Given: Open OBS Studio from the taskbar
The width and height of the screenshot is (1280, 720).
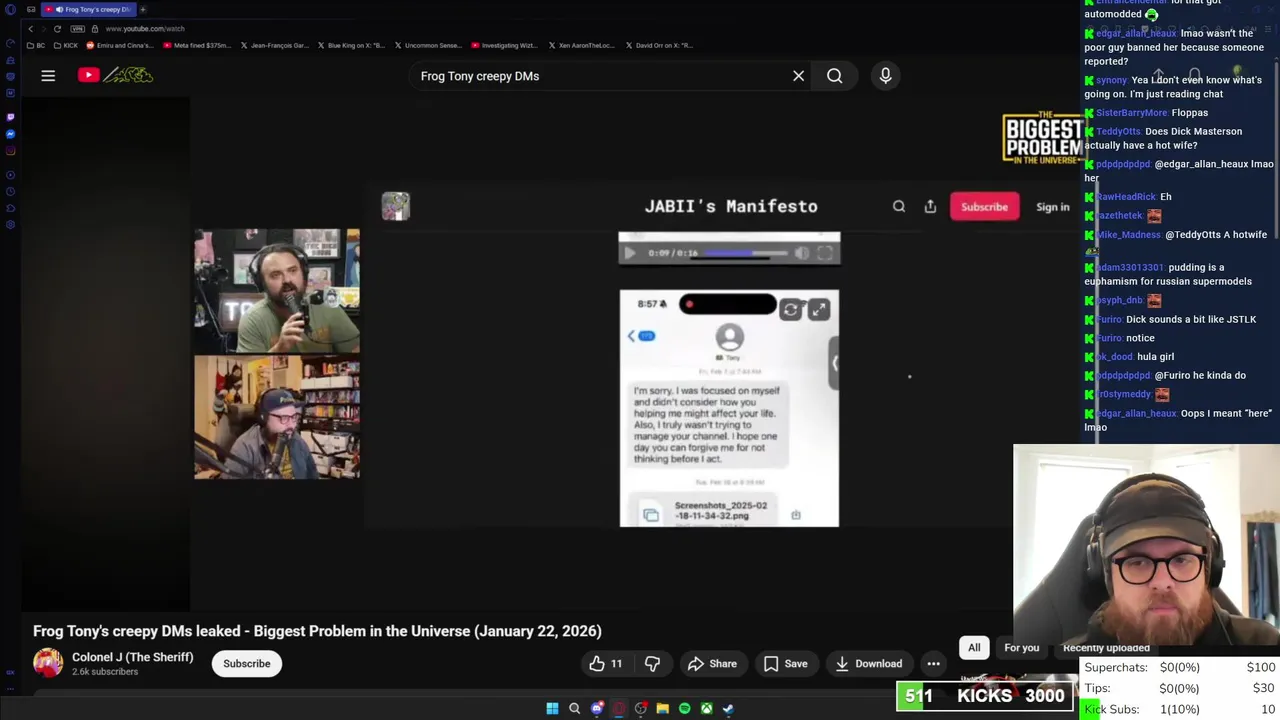Looking at the screenshot, I should click(640, 709).
